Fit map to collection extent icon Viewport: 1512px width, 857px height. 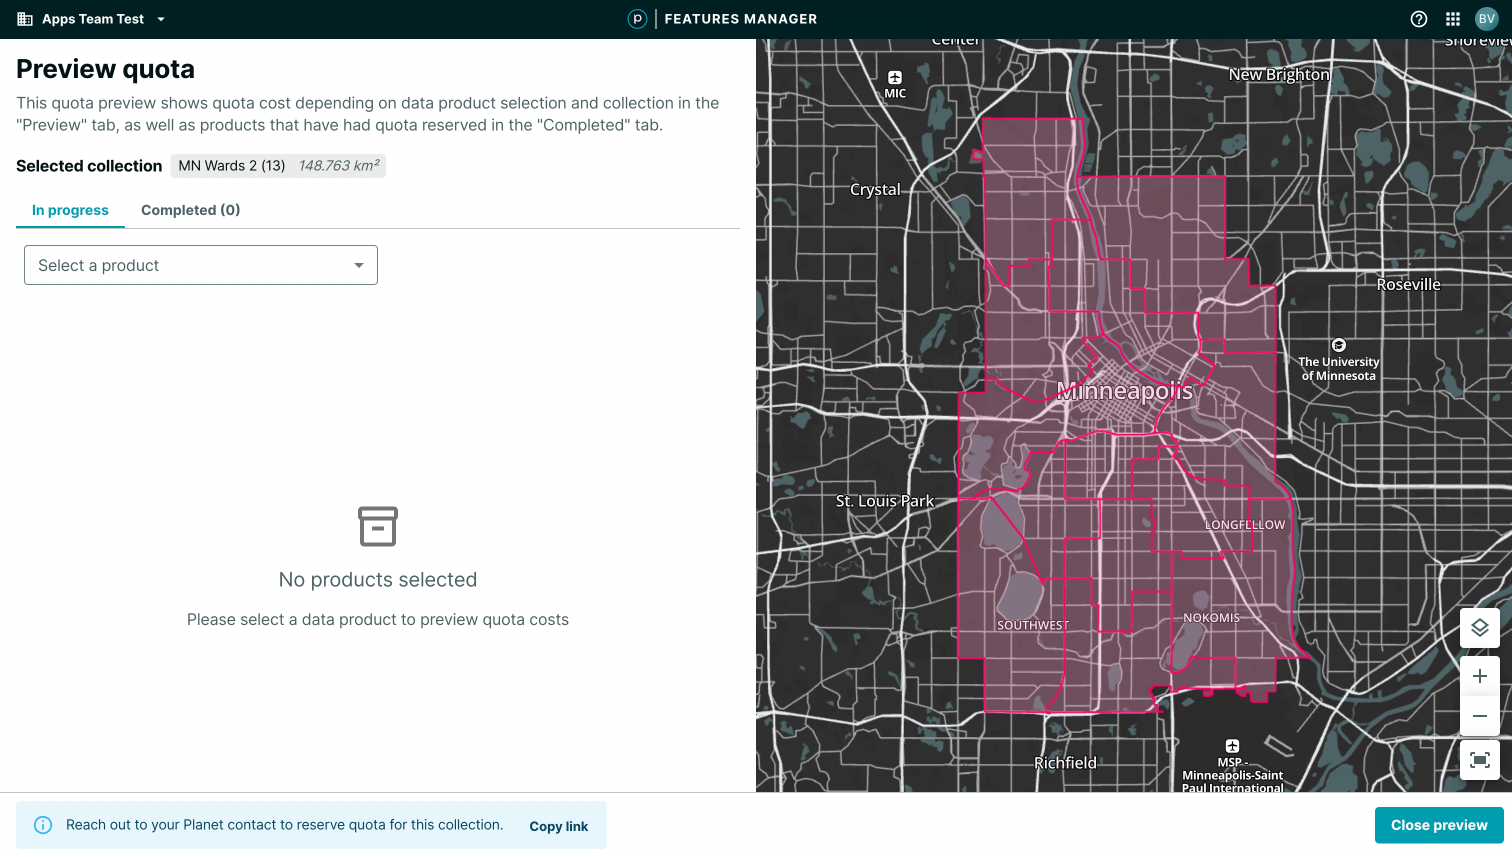tap(1480, 760)
